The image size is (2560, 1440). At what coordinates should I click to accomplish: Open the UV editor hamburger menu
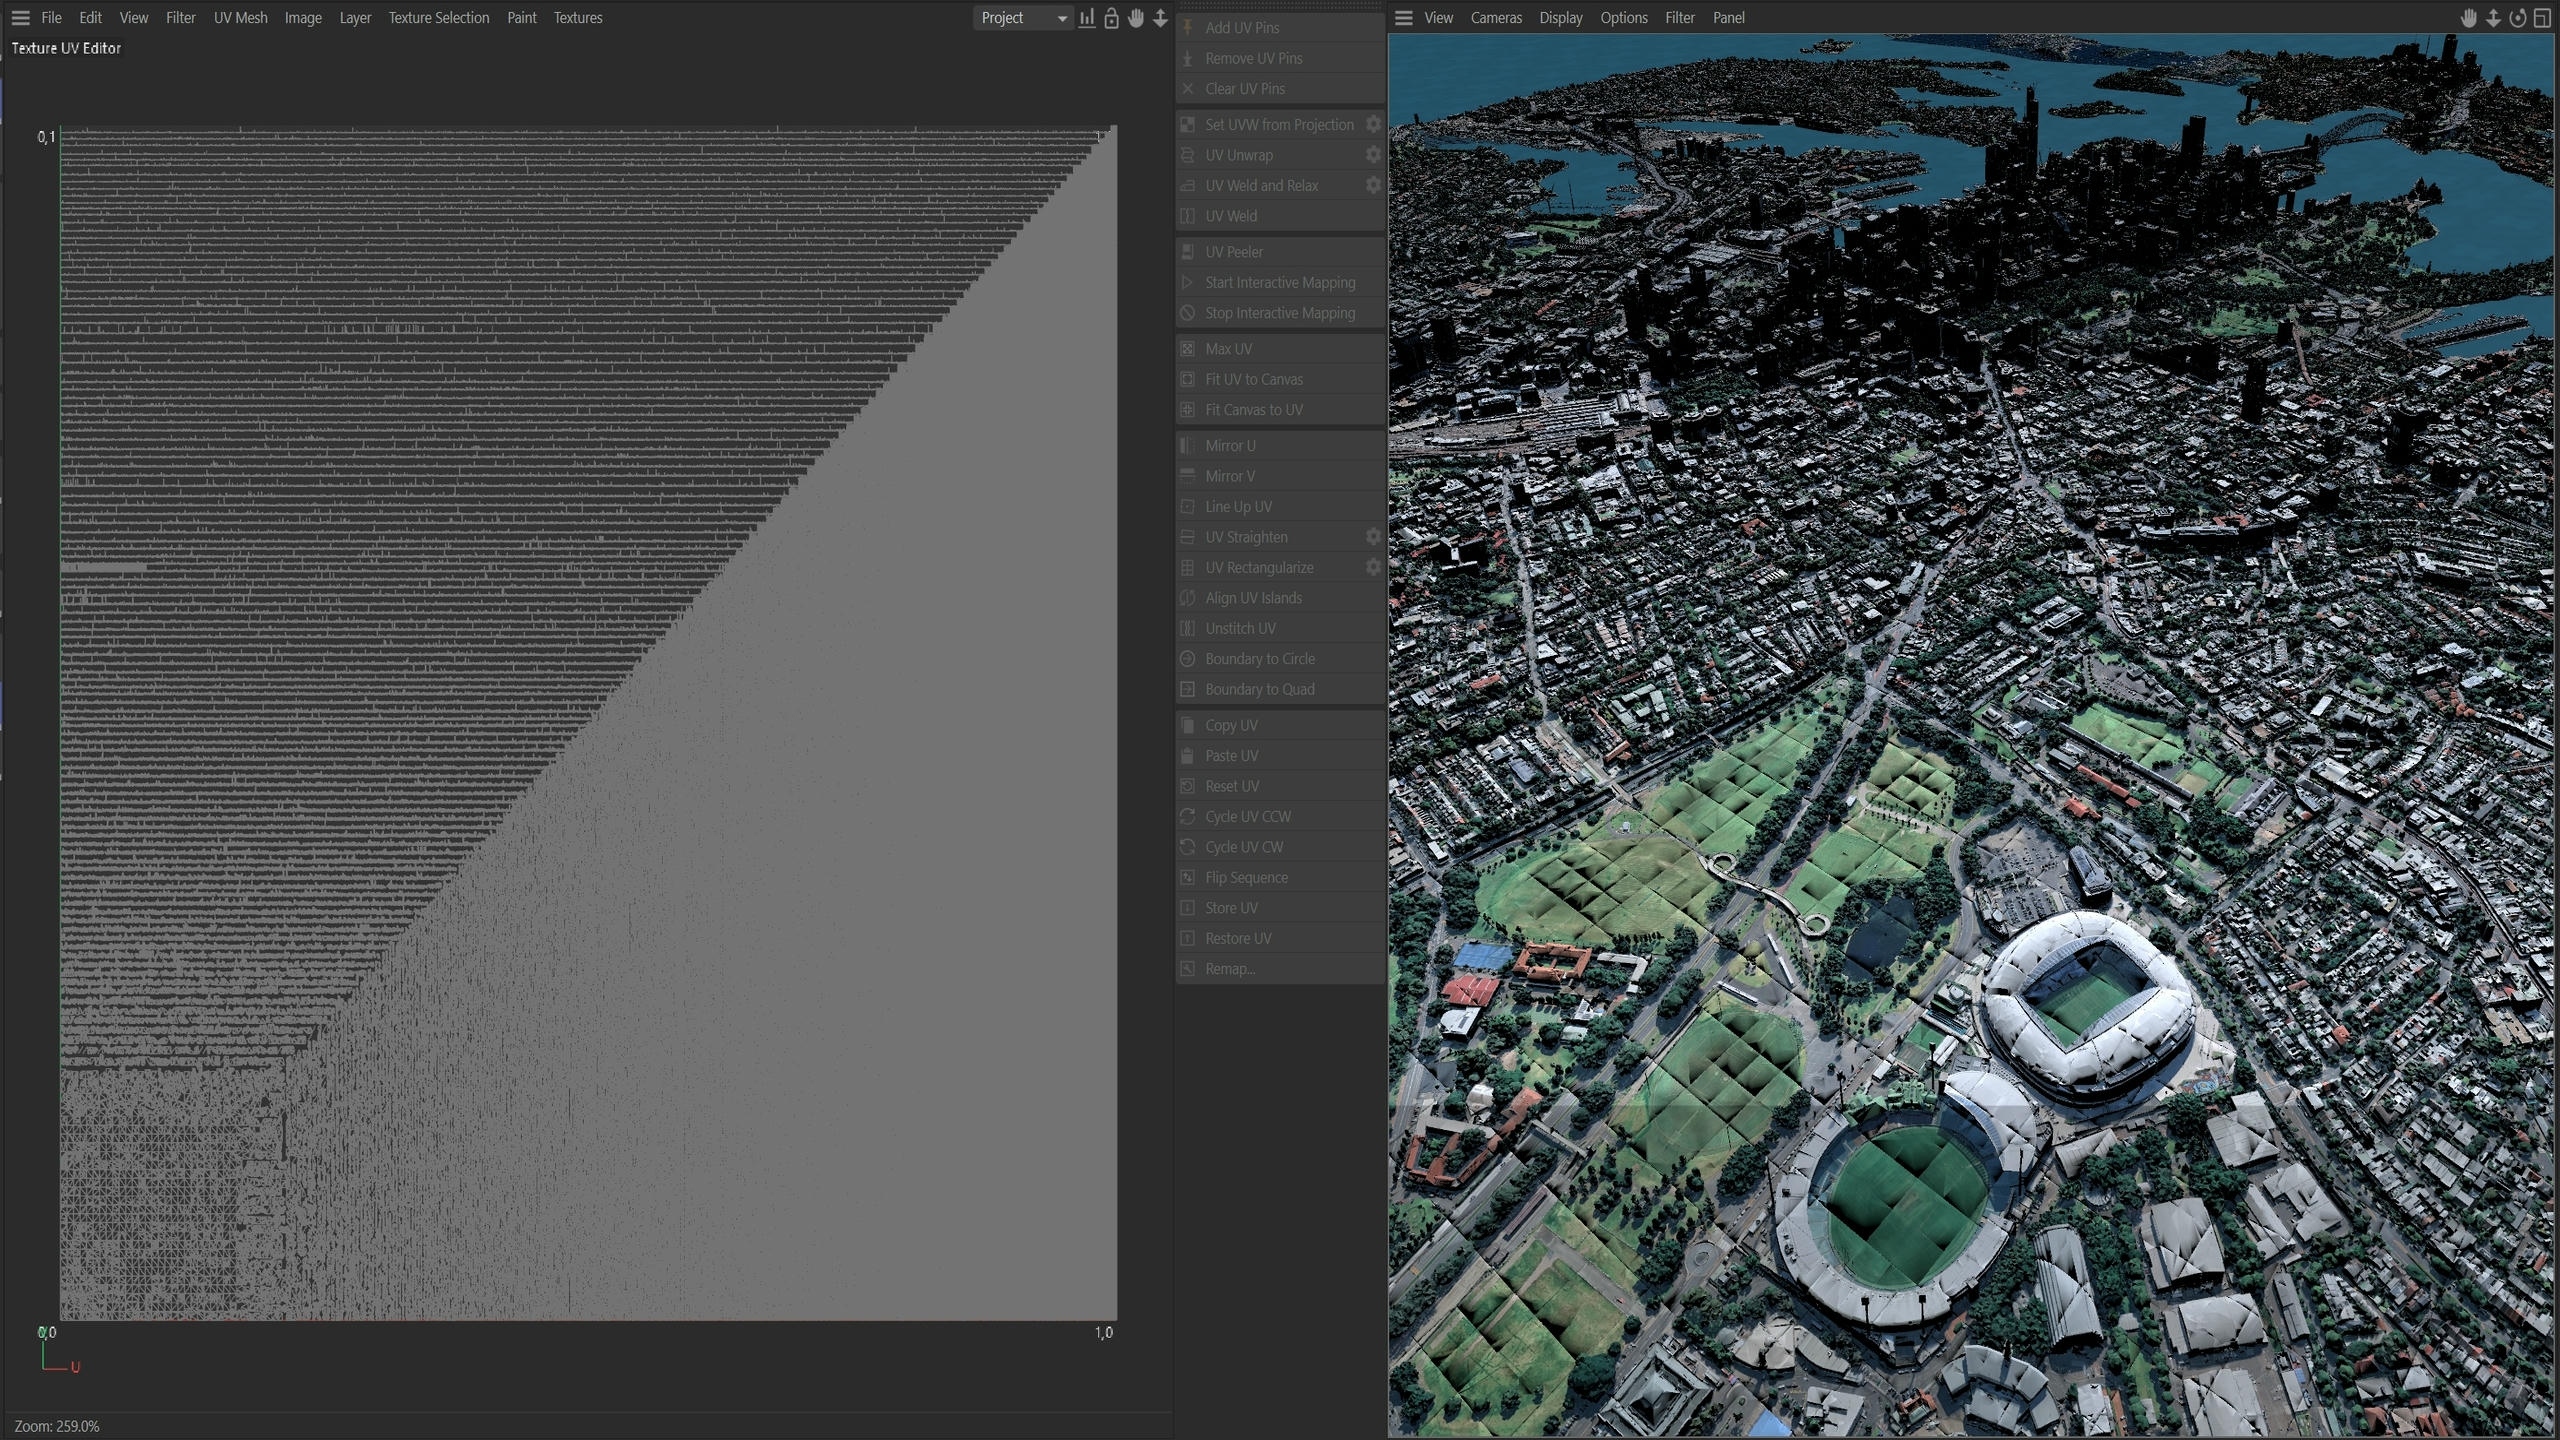pyautogui.click(x=20, y=18)
